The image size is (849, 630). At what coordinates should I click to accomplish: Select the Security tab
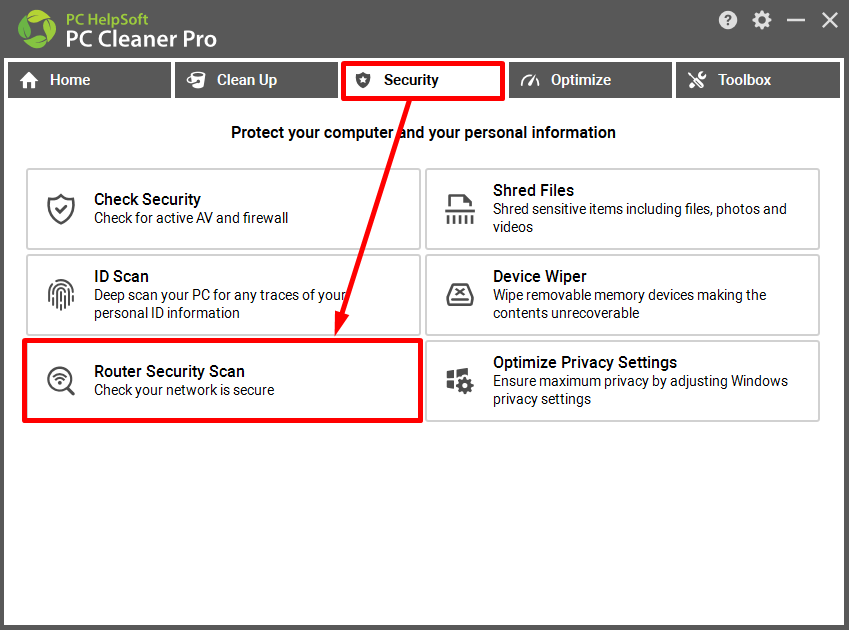pos(423,80)
